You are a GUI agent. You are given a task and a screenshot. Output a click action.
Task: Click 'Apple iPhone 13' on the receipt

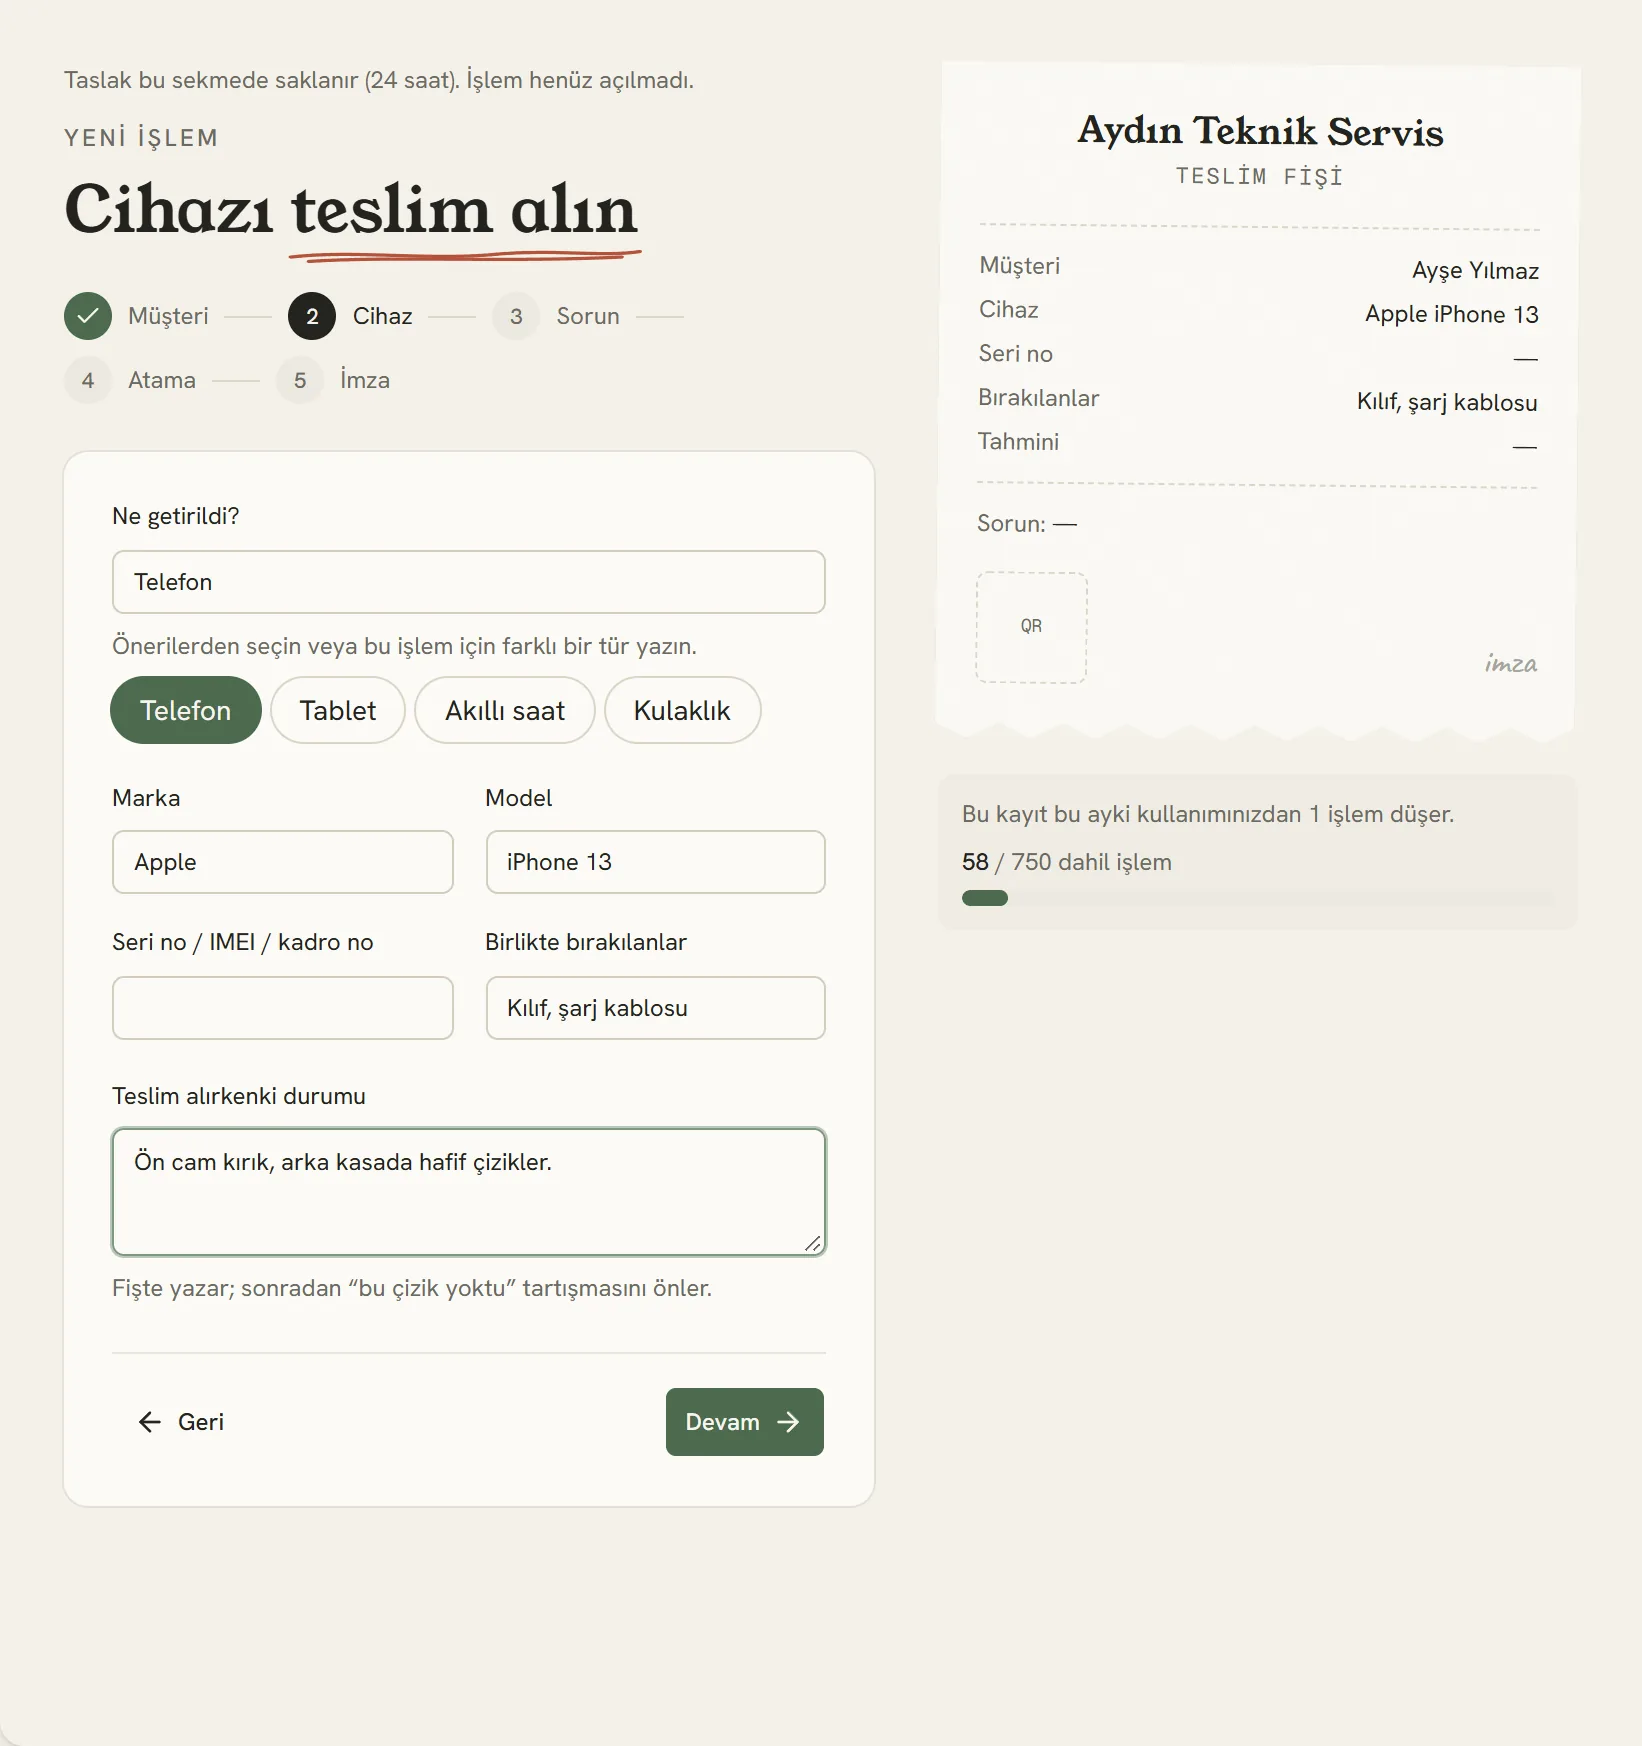1452,314
